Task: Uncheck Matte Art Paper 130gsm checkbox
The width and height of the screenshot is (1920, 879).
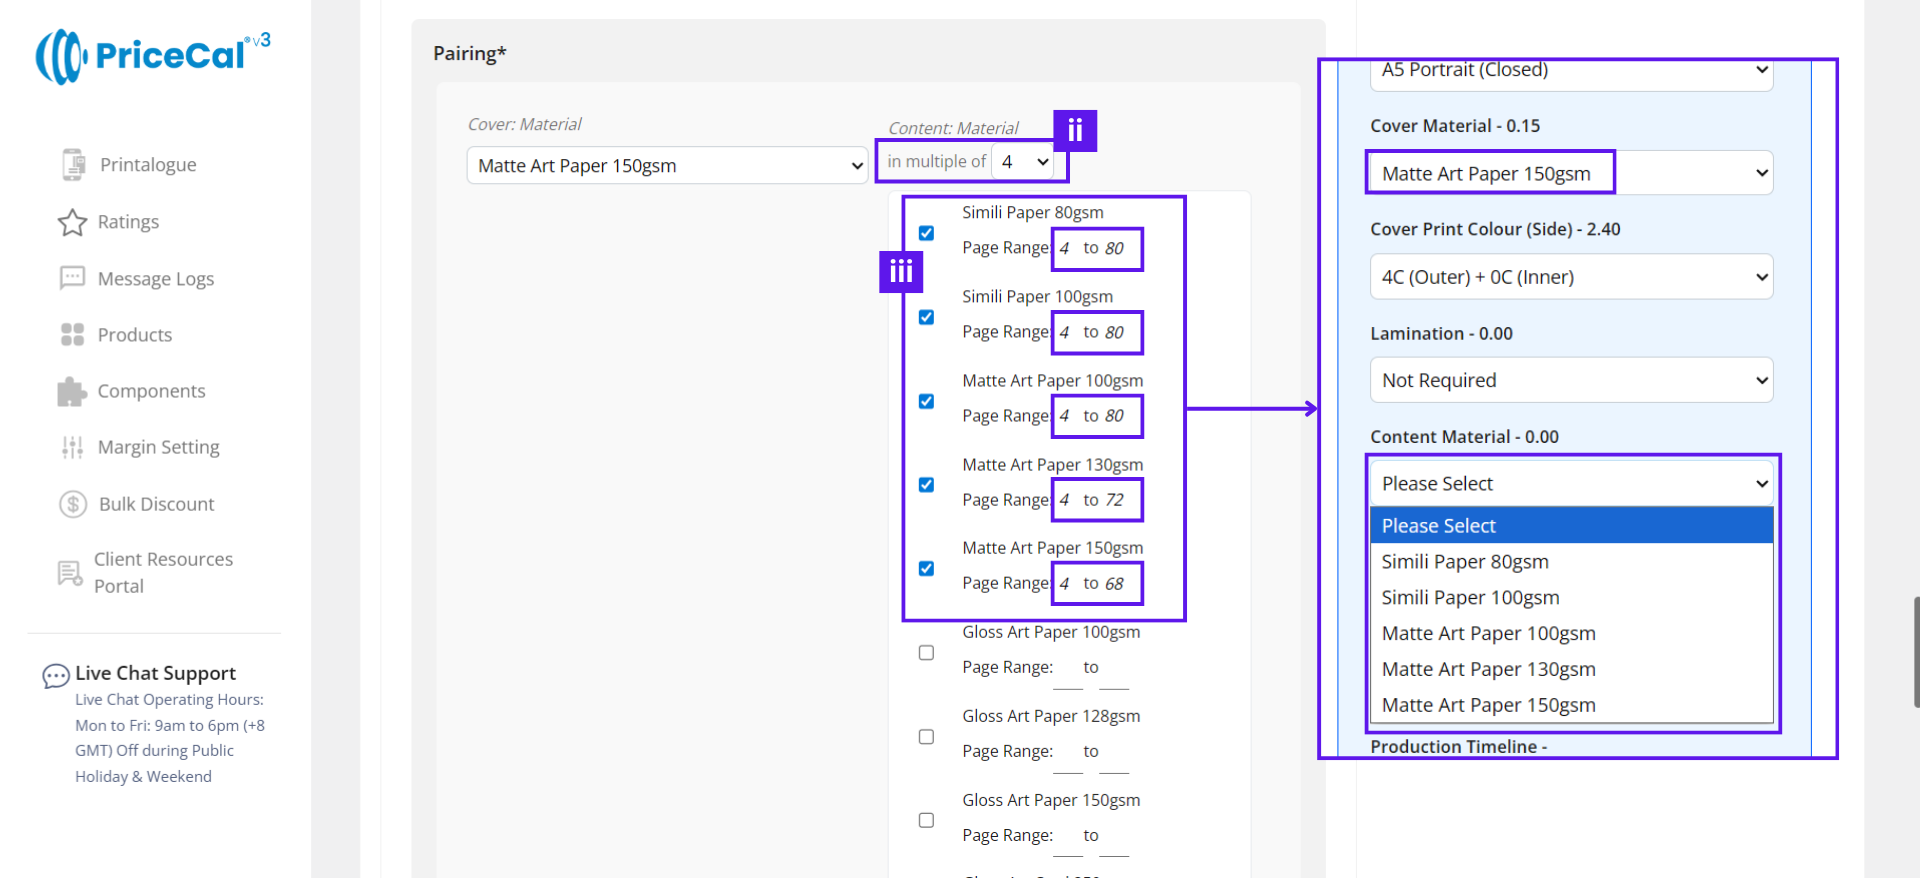Action: point(926,485)
